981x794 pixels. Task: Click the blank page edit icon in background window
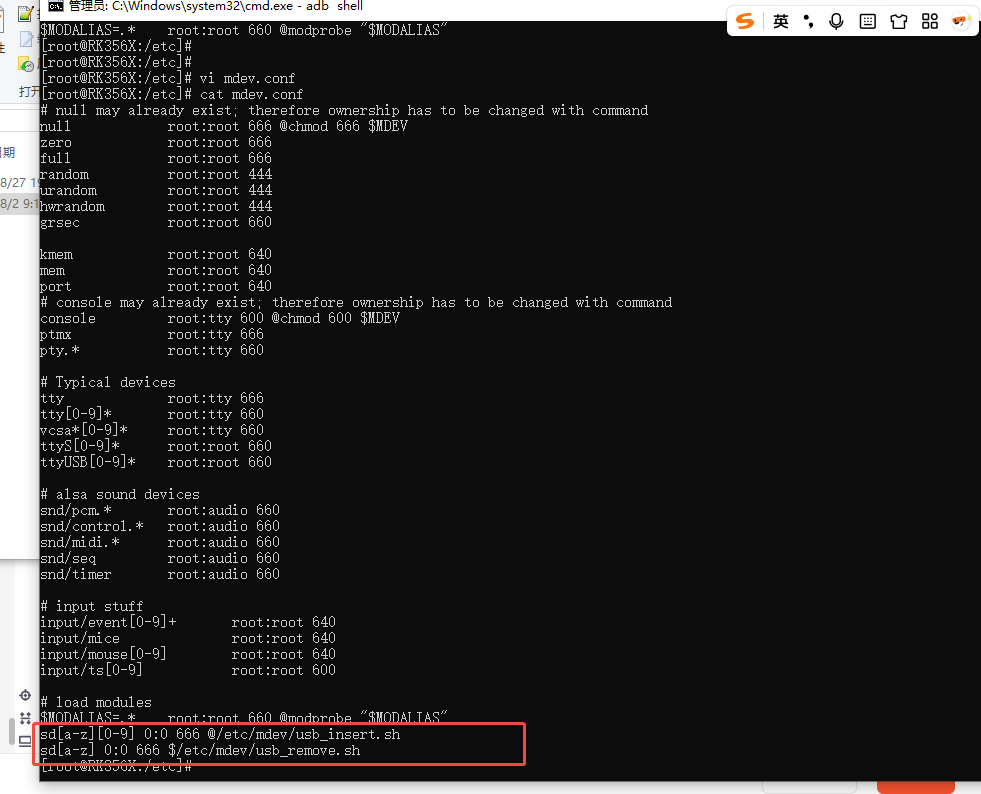click(x=26, y=39)
